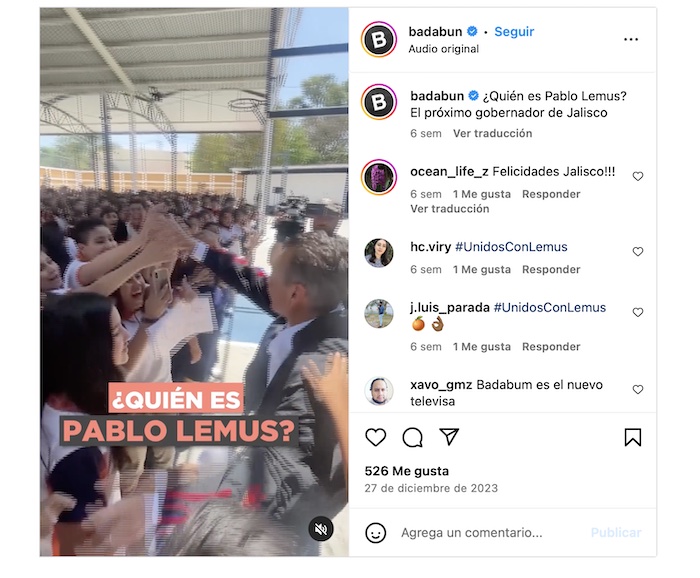The width and height of the screenshot is (700, 578).
Task: Open the three-dot more options menu
Action: pos(631,40)
